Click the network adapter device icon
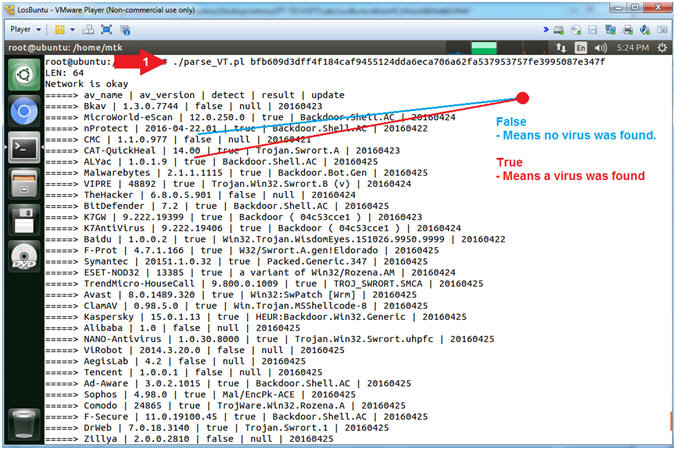This screenshot has width=676, height=450. (x=610, y=30)
